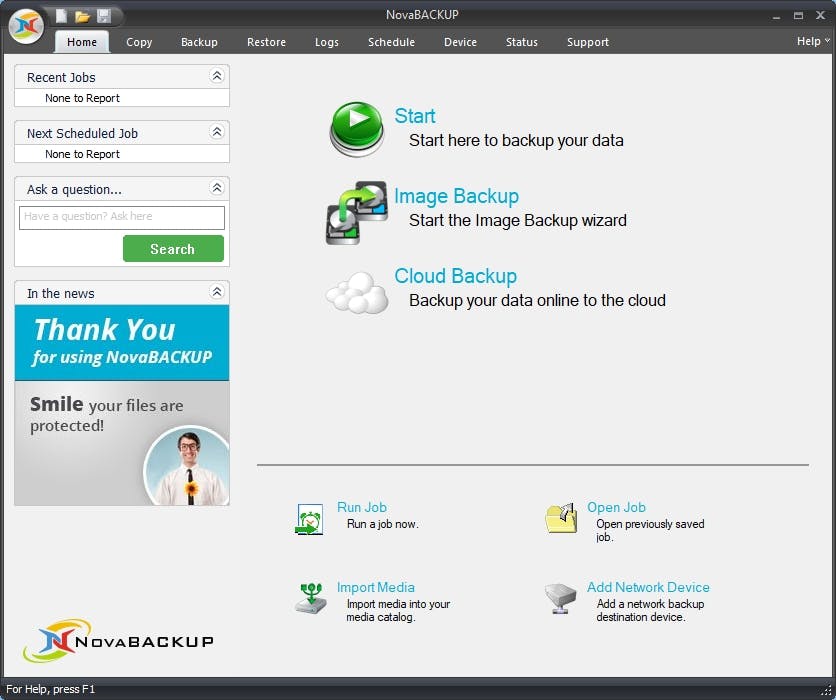
Task: Click the Cloud Backup cloud icon
Action: pyautogui.click(x=357, y=292)
